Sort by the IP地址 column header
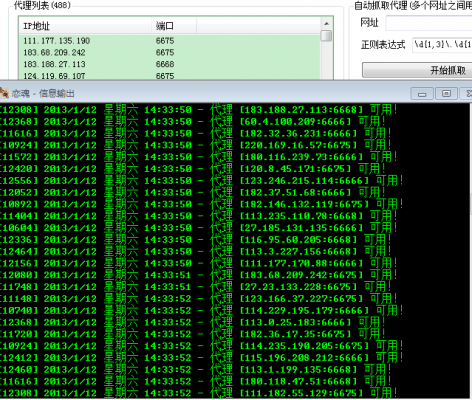This screenshot has height=400, width=472. pyautogui.click(x=85, y=26)
